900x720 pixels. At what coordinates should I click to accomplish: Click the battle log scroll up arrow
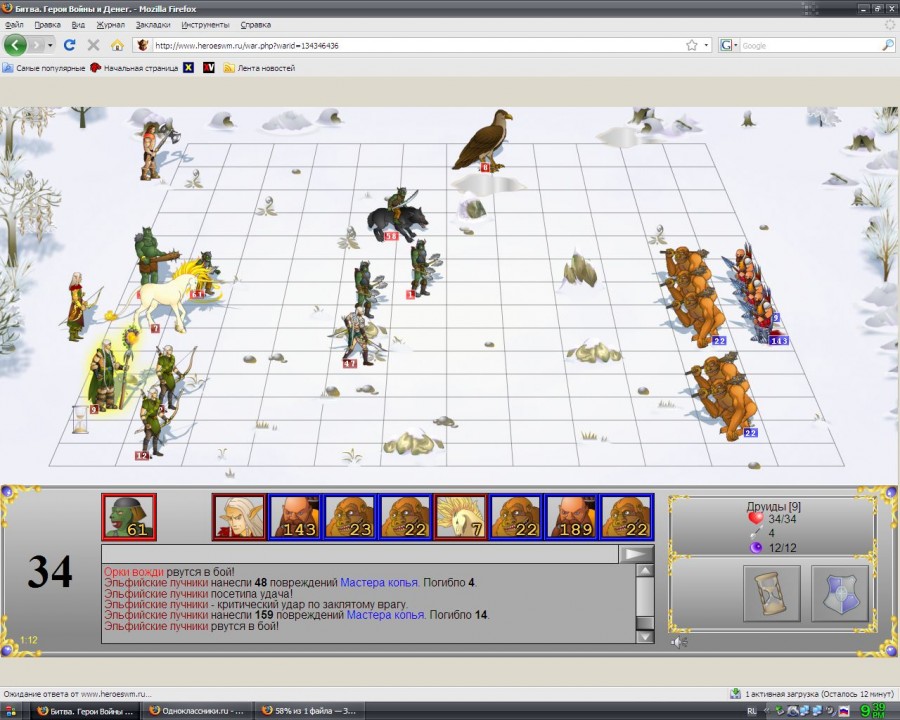(645, 570)
